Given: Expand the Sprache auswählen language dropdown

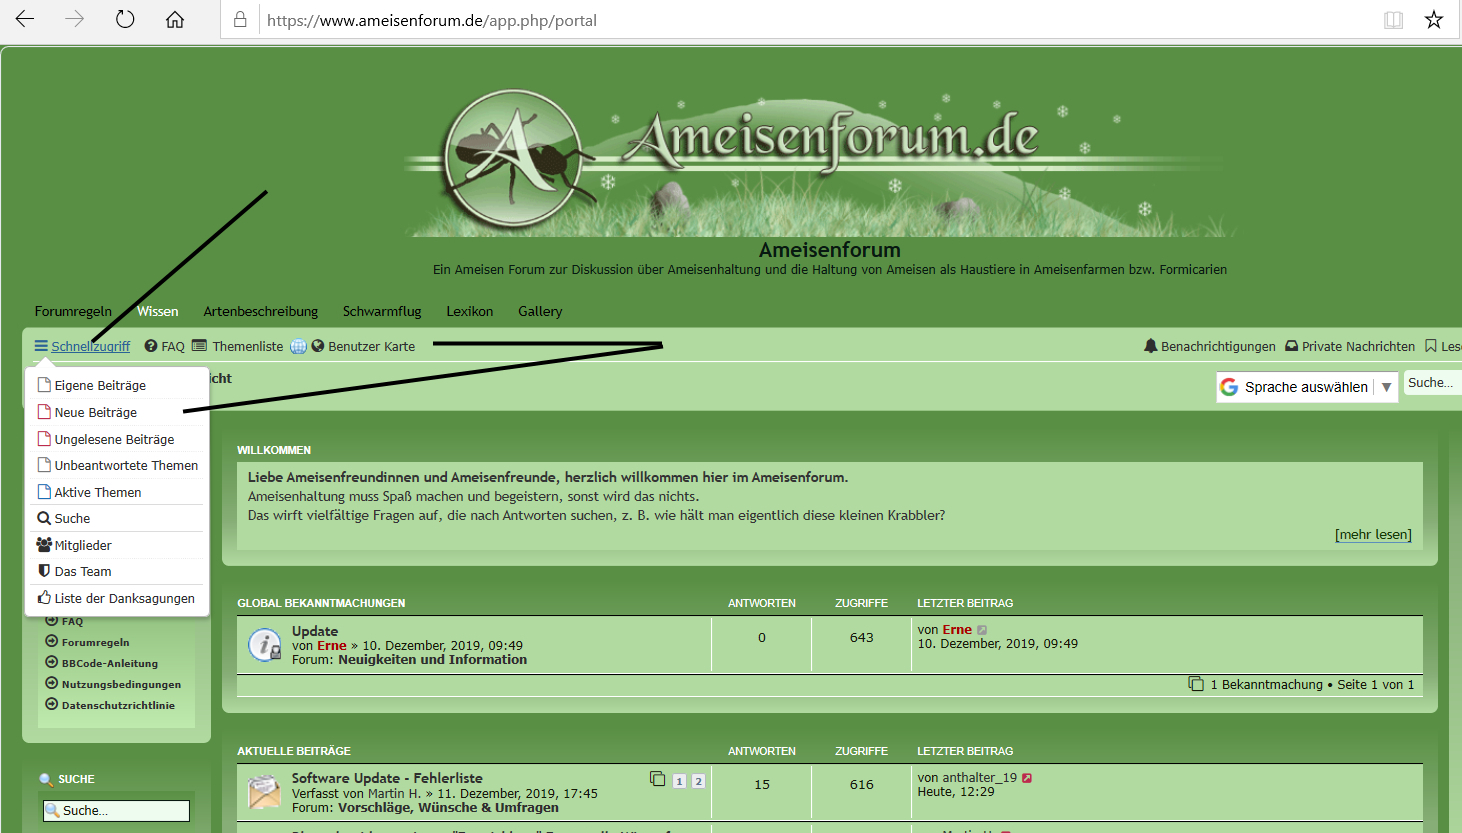Looking at the screenshot, I should (1386, 387).
